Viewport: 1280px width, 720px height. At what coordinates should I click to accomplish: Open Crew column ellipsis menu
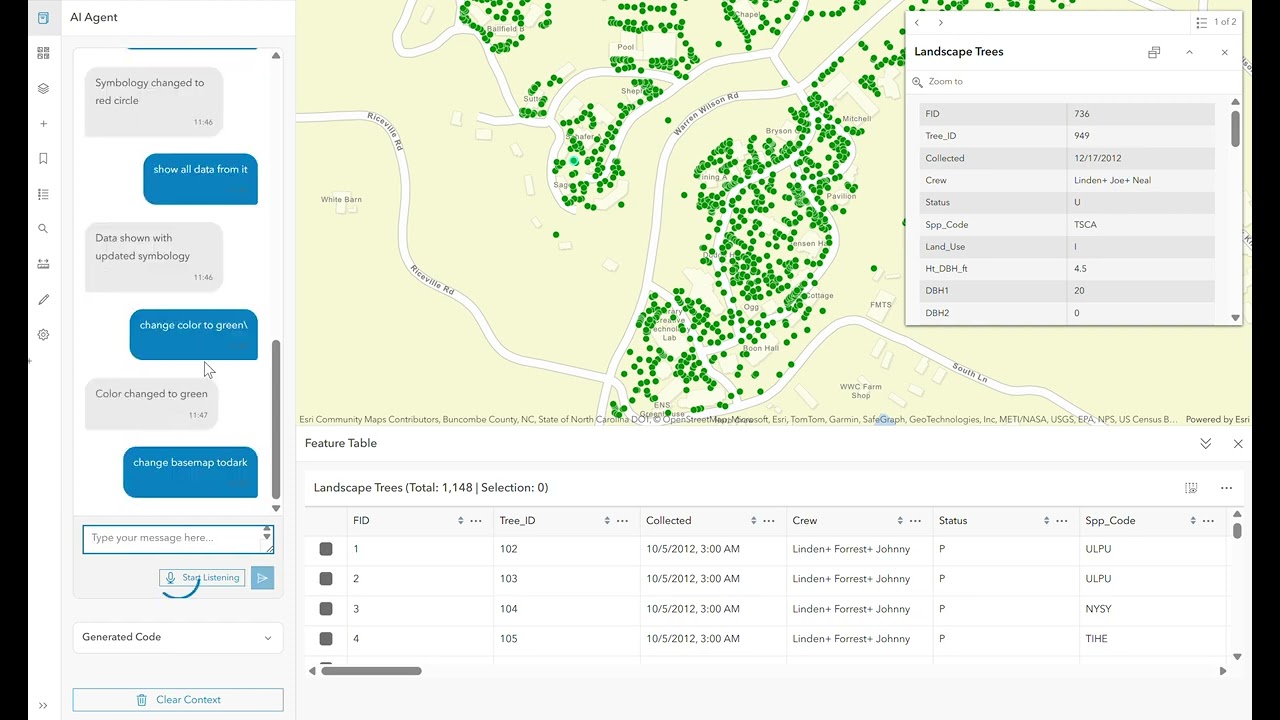(915, 521)
